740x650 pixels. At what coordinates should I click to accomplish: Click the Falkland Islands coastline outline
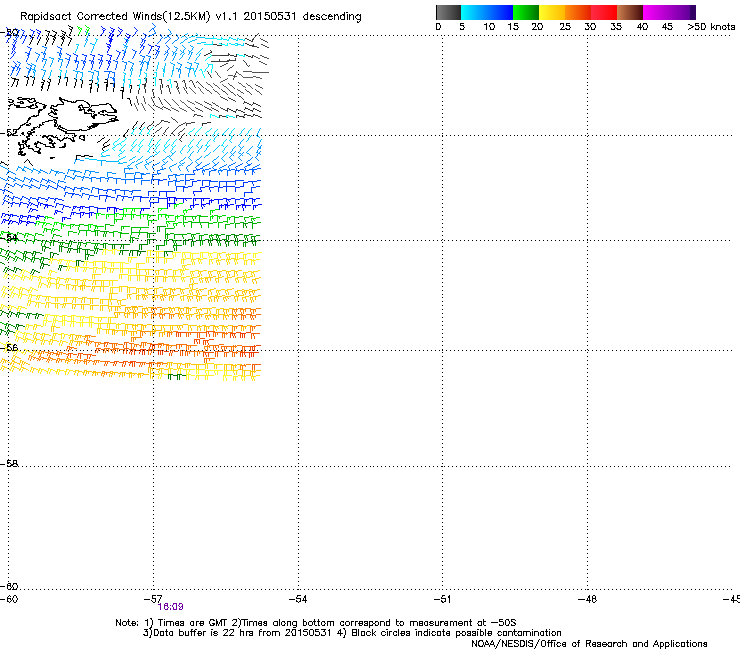click(x=61, y=125)
